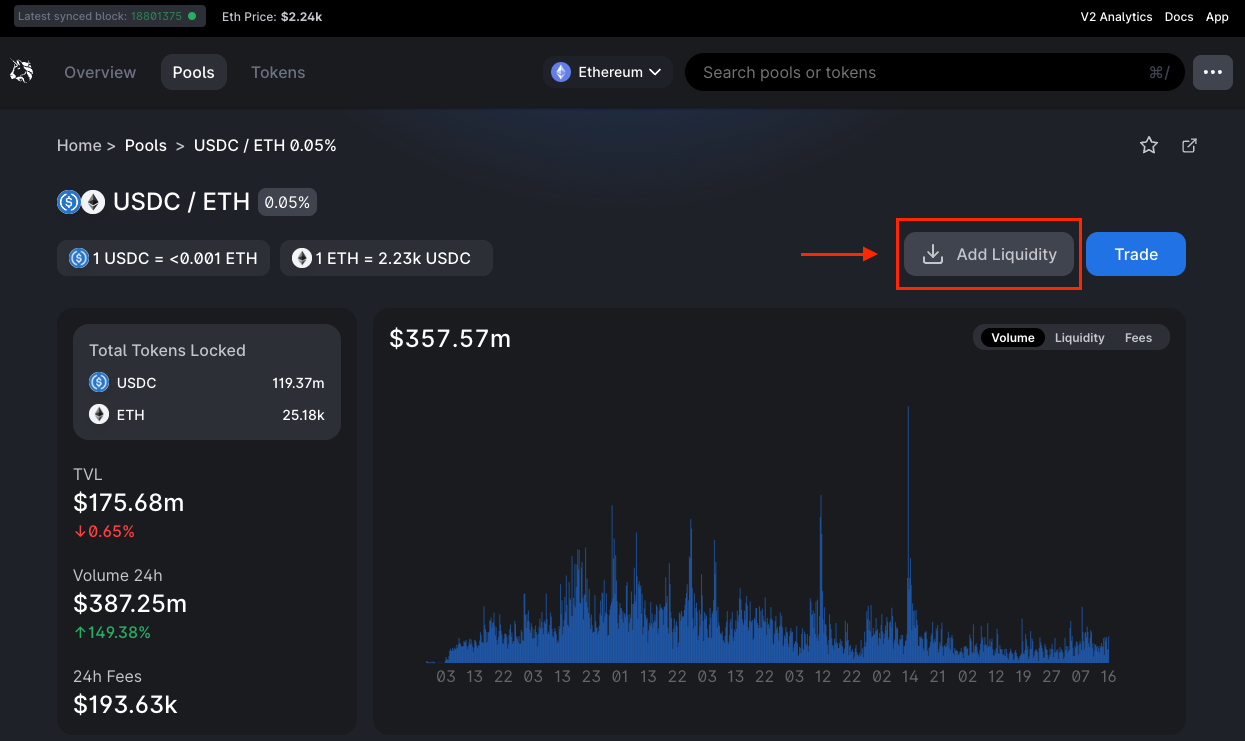Click the 1 ETH = 2.23k USDC chip
This screenshot has height=741, width=1245.
click(x=386, y=258)
